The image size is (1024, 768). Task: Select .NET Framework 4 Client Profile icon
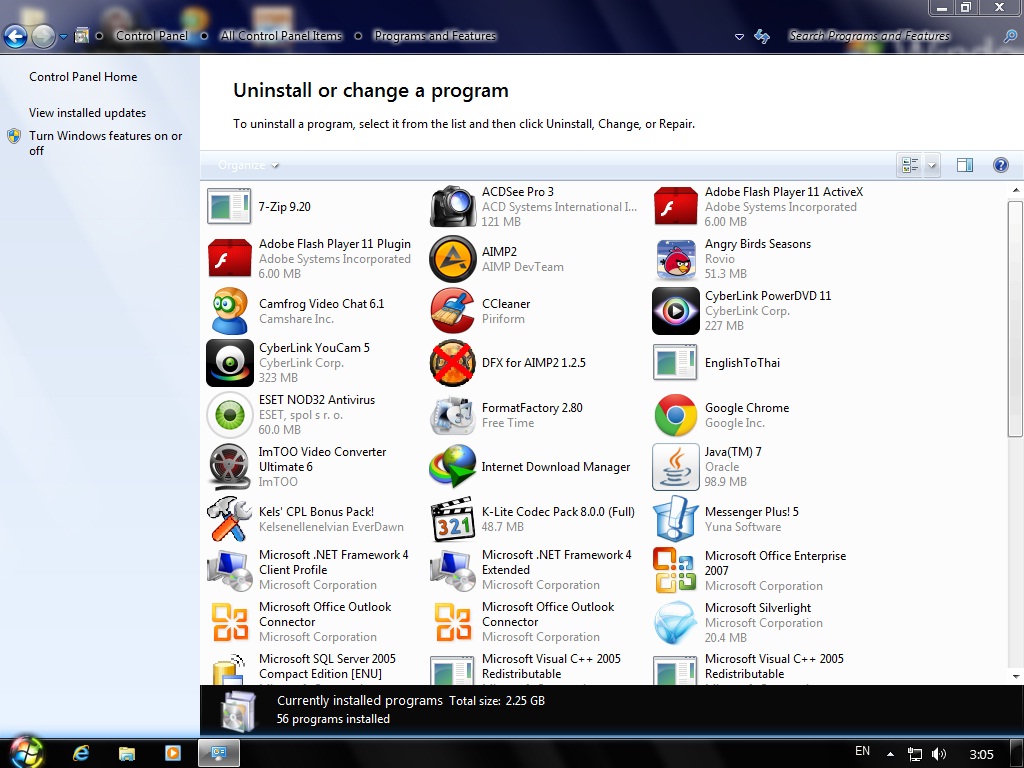coord(229,571)
